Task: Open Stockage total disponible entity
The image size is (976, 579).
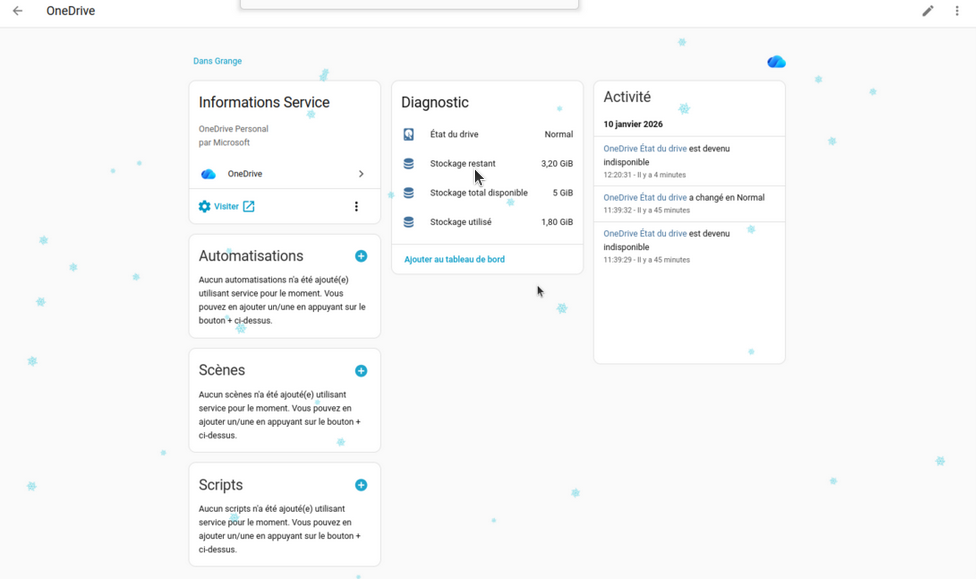Action: coord(487,192)
